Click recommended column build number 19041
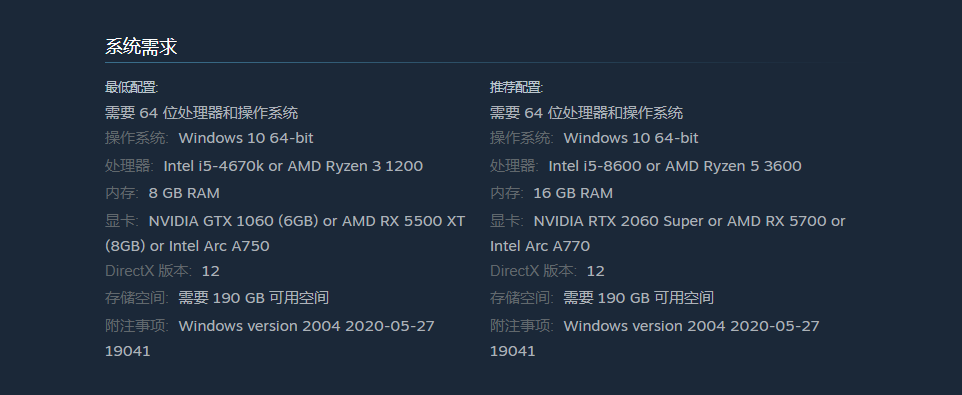The width and height of the screenshot is (962, 395). (512, 351)
